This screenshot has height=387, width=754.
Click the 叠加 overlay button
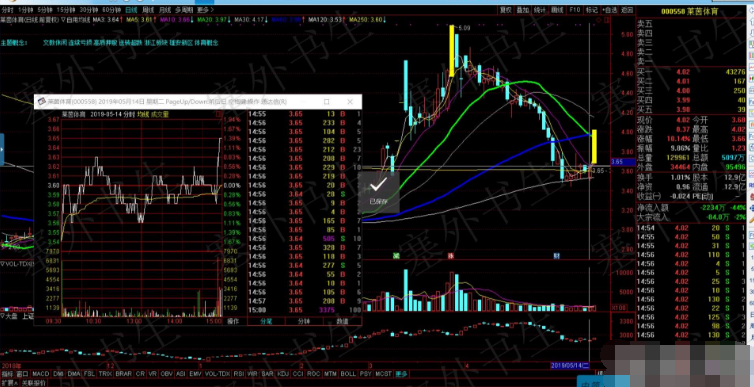point(522,10)
